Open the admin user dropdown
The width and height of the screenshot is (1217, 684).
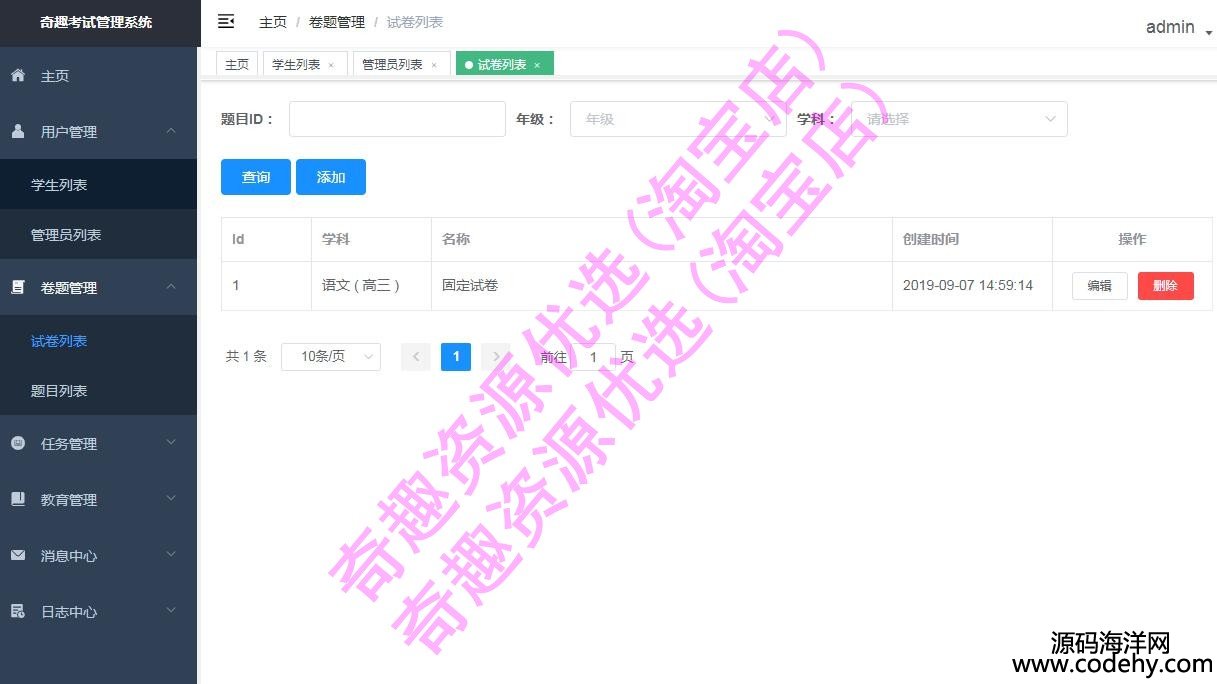(x=1179, y=27)
